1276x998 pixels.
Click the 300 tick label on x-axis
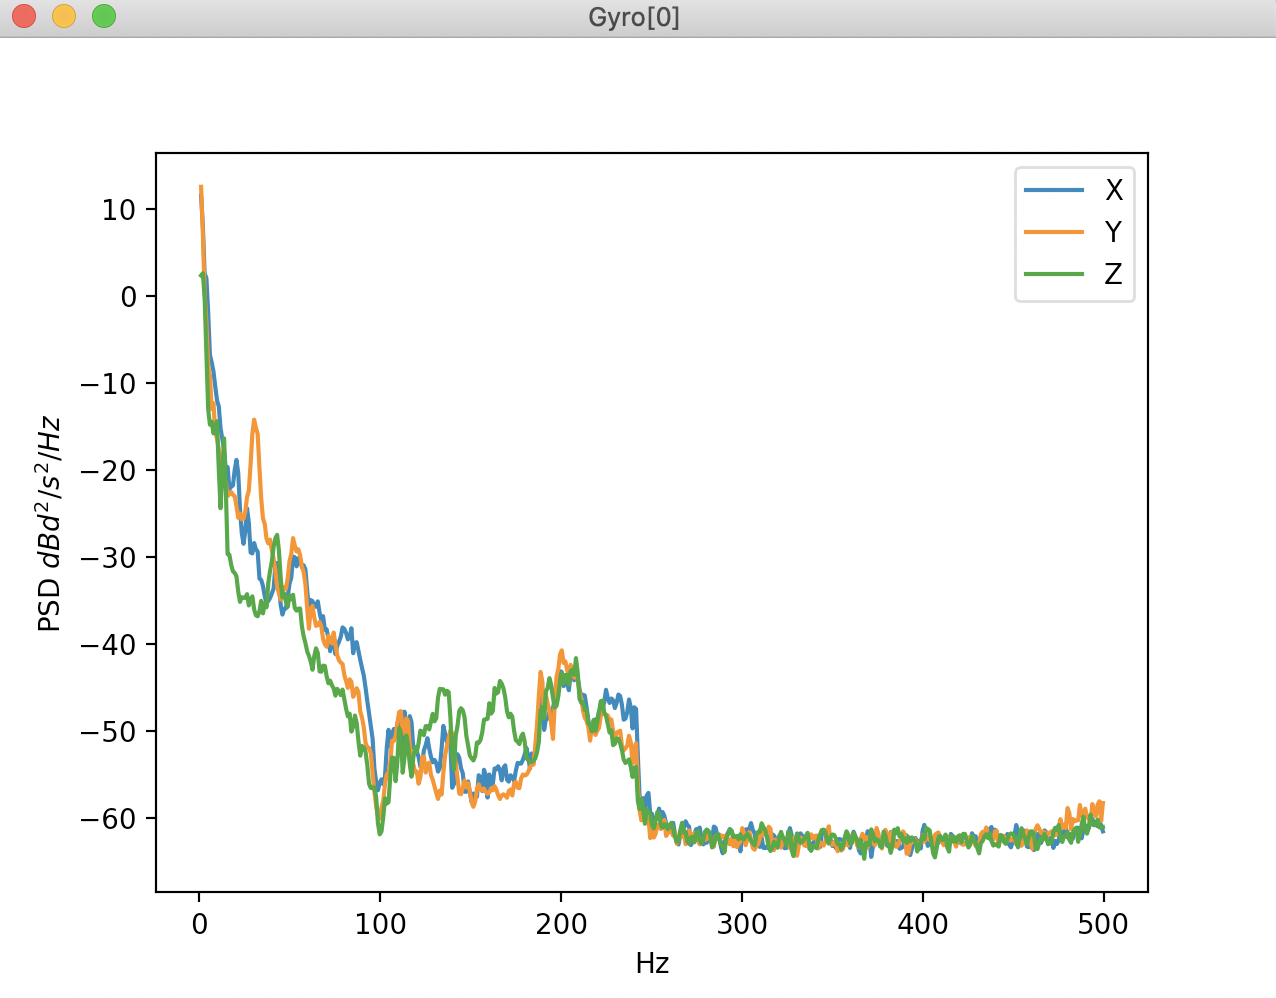pos(742,924)
